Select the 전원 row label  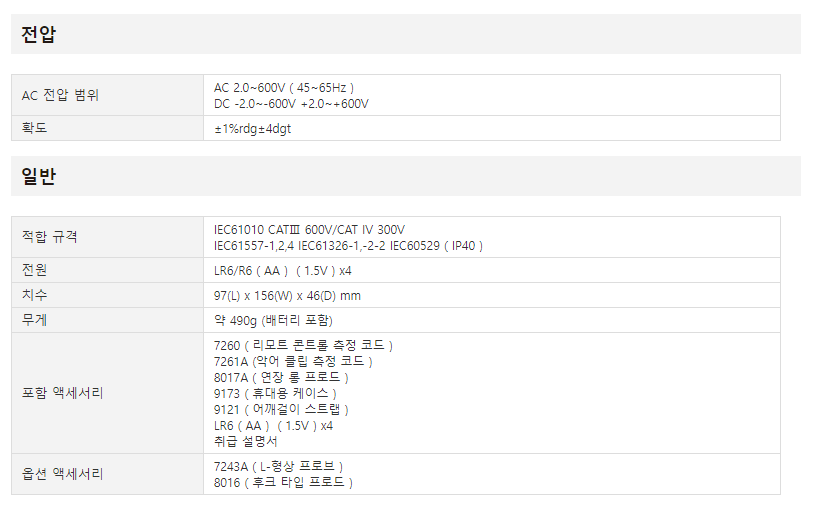click(x=35, y=270)
